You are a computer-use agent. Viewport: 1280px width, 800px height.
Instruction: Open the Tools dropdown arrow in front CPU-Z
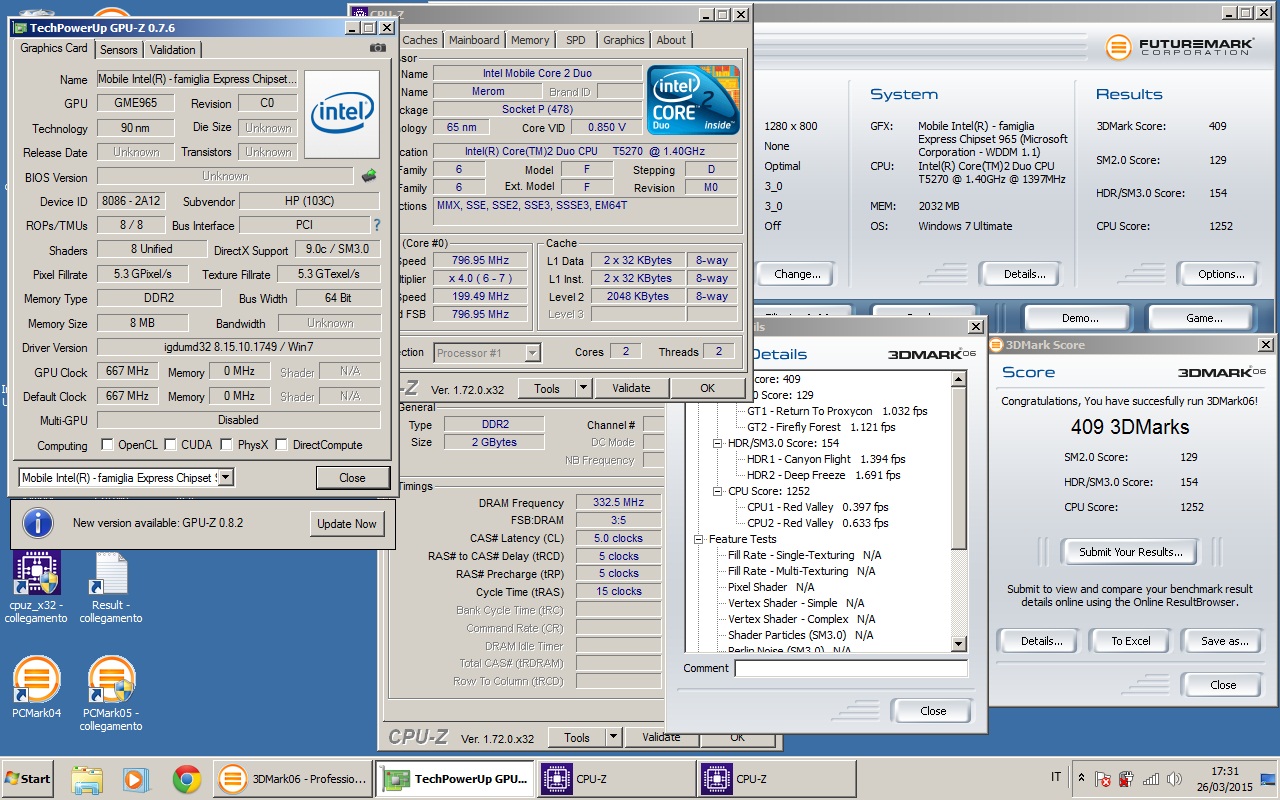point(583,388)
